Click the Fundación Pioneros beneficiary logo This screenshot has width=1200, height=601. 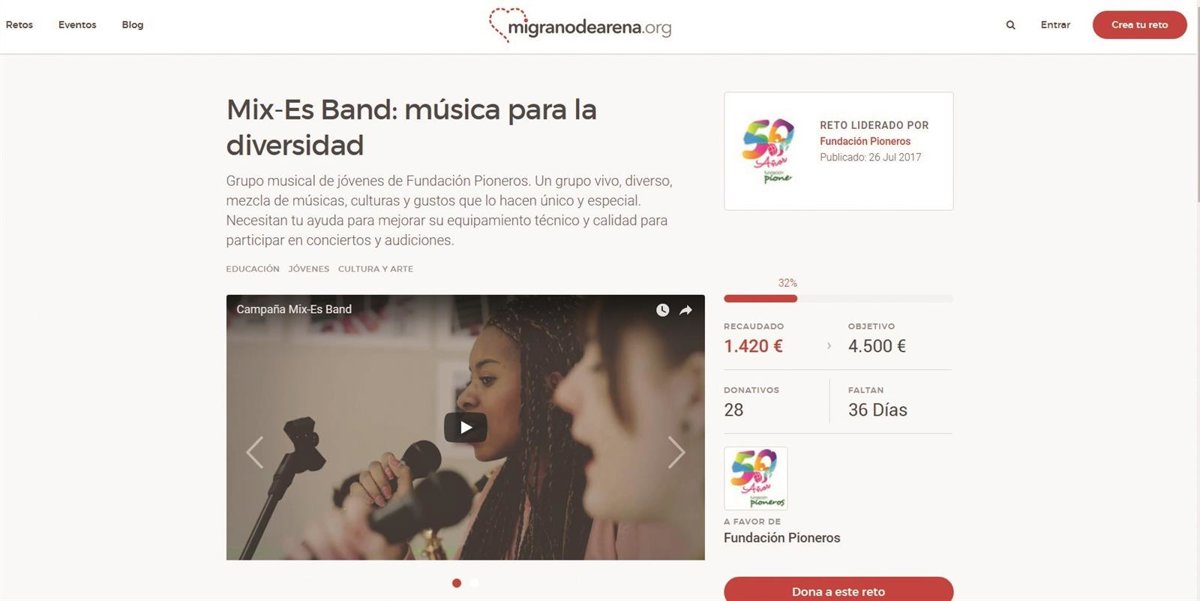[756, 478]
